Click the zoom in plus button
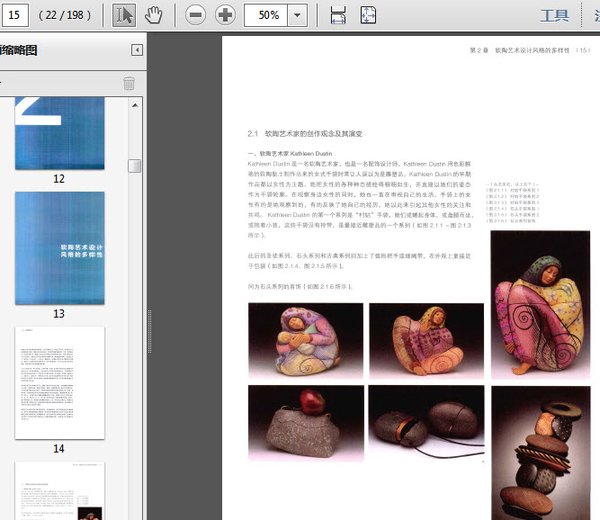Screen dimensions: 600x520 pos(225,15)
